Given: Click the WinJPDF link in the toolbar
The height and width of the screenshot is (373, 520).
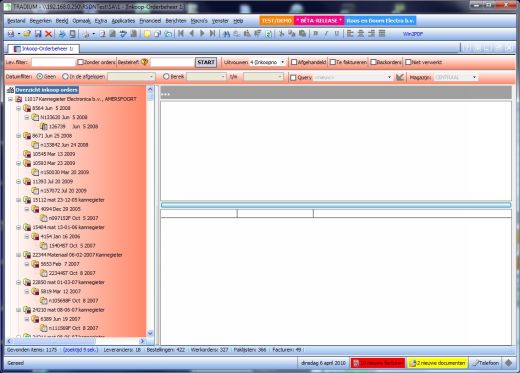Looking at the screenshot, I should (x=413, y=34).
